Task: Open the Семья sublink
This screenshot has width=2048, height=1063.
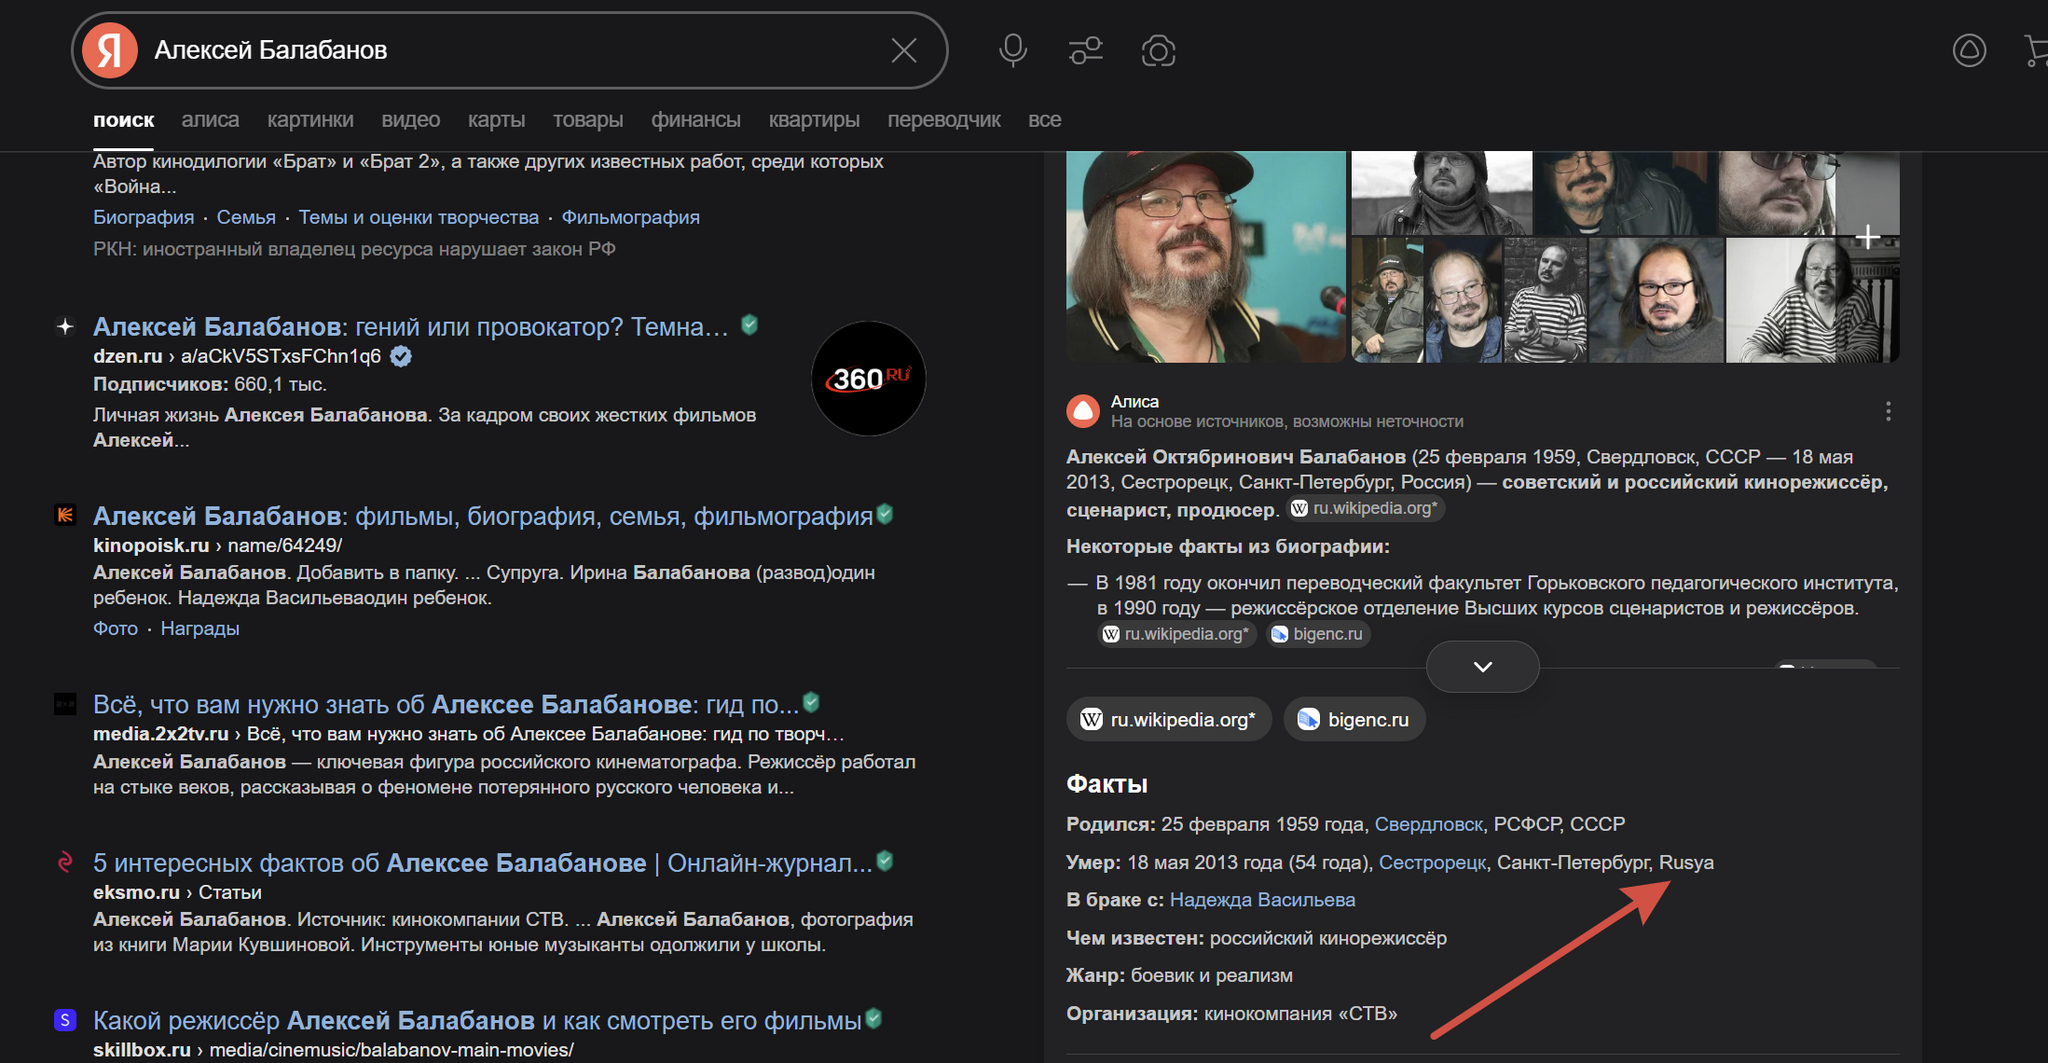Action: (x=246, y=217)
